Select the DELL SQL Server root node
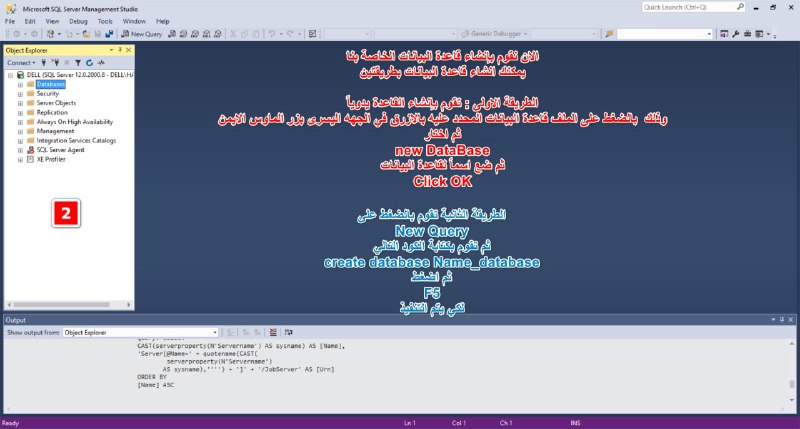800x429 pixels. tap(80, 75)
